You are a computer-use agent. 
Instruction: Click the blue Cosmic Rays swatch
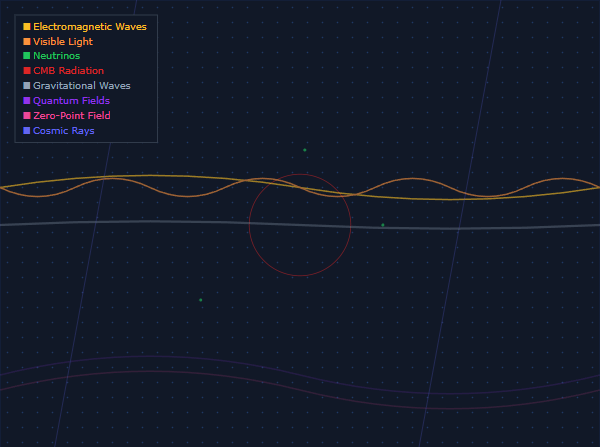coord(27,131)
